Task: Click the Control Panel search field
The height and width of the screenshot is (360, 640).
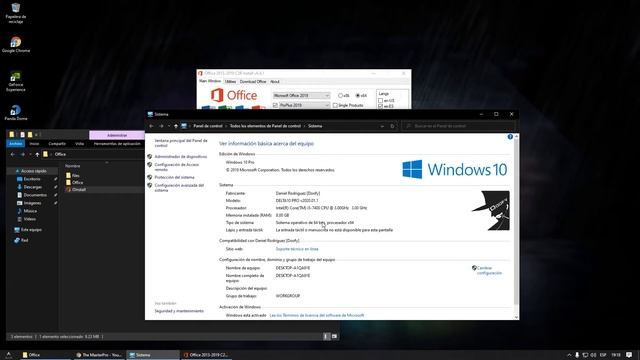Action: pos(458,126)
